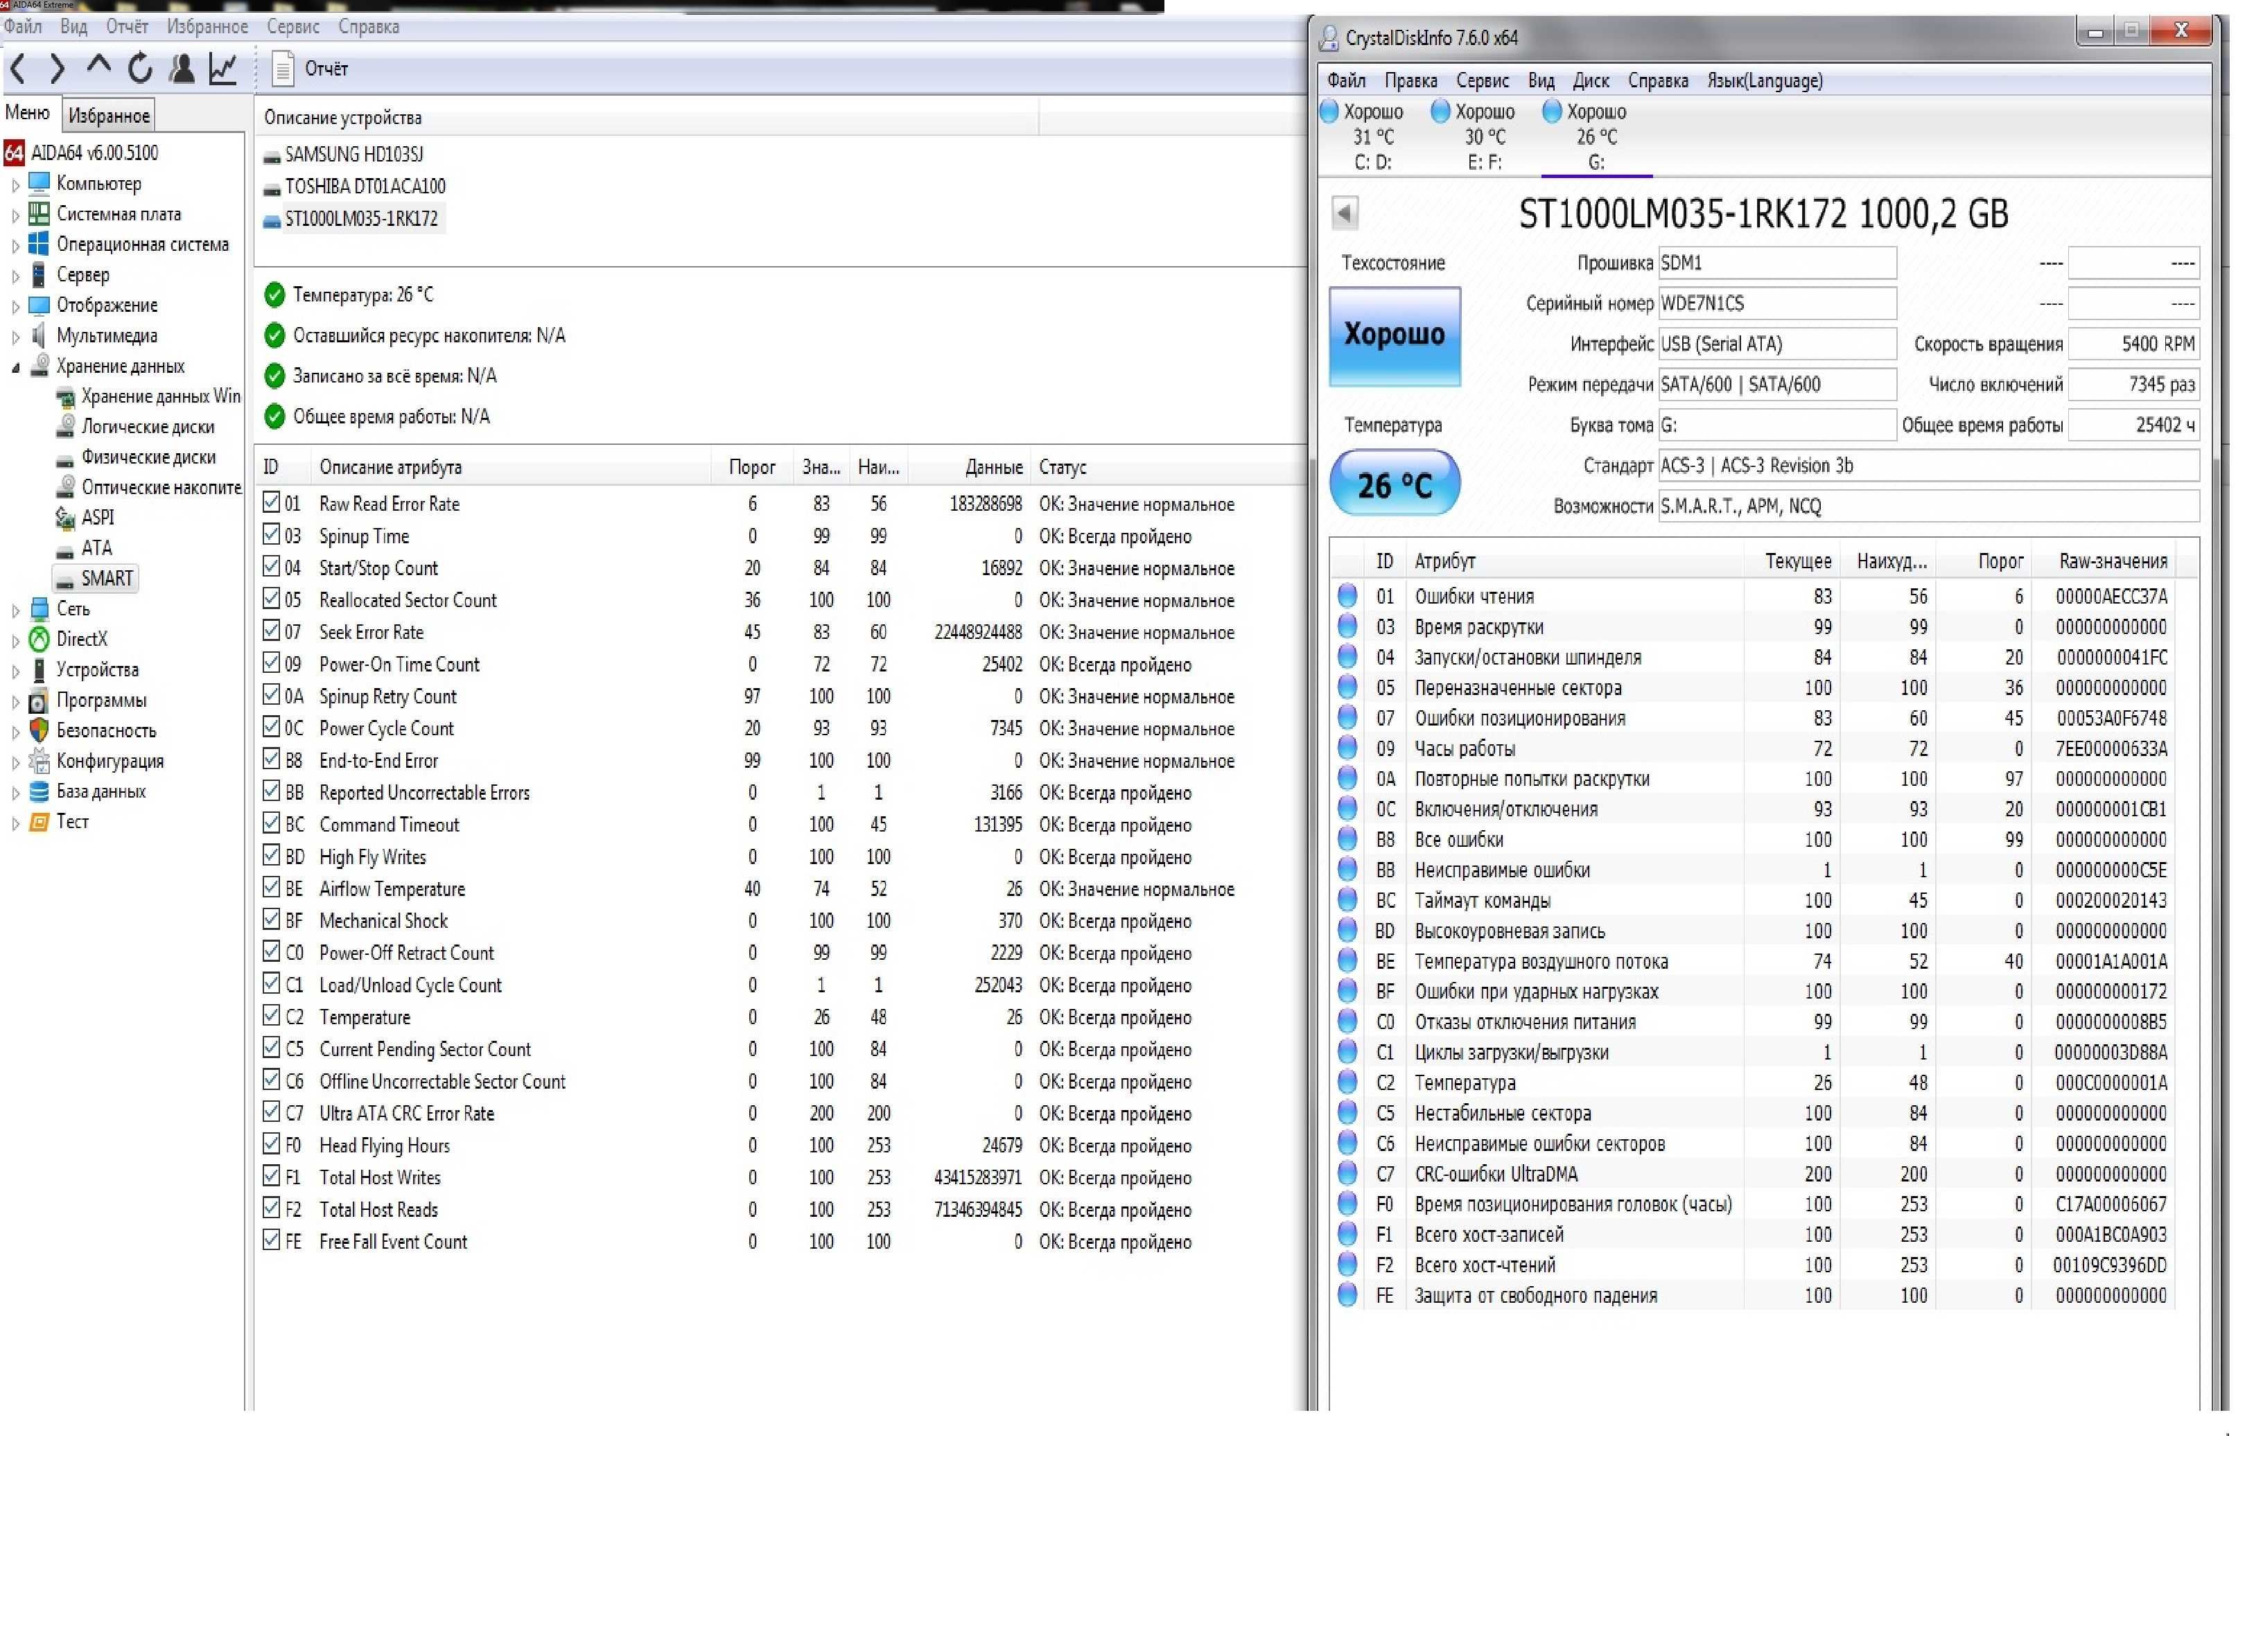Expand the DirectX tree node
The height and width of the screenshot is (1652, 2254).
(15, 641)
